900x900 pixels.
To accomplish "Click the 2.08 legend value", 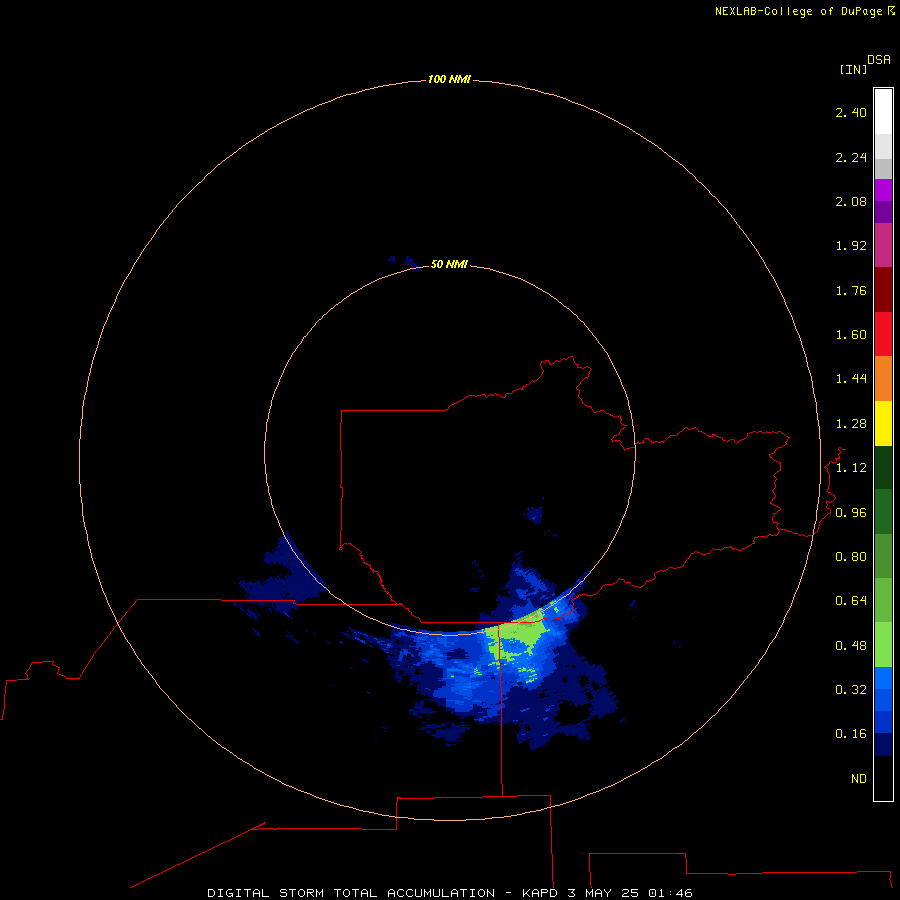I will (851, 201).
